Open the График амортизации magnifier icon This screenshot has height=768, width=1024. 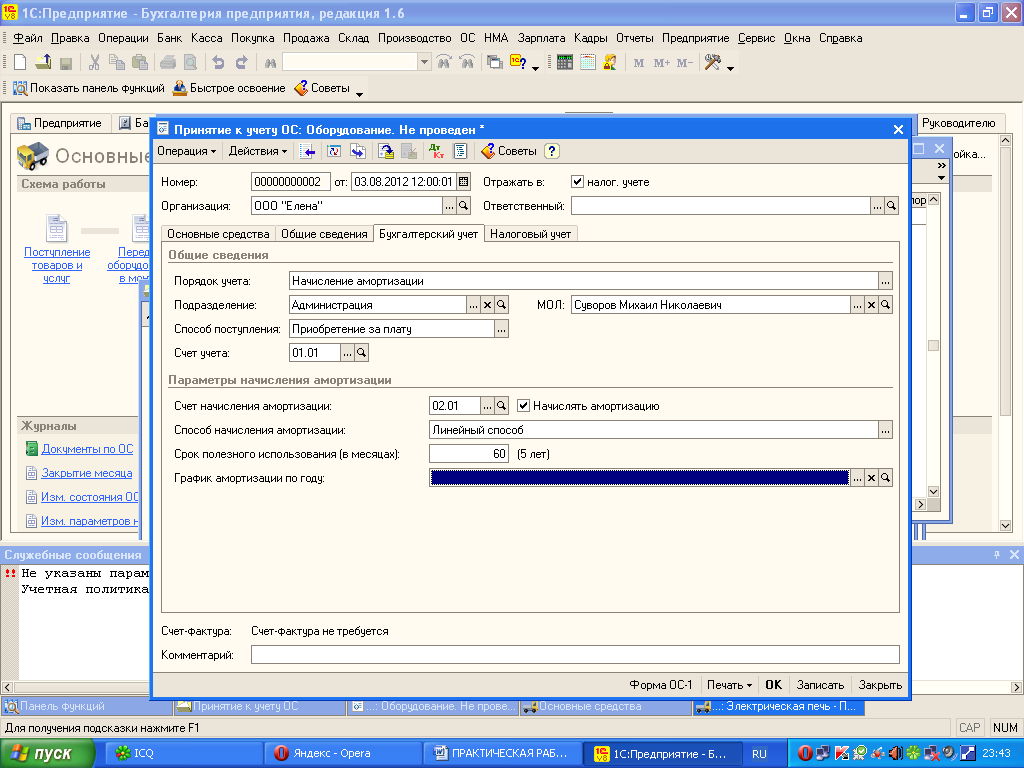pyautogui.click(x=886, y=478)
